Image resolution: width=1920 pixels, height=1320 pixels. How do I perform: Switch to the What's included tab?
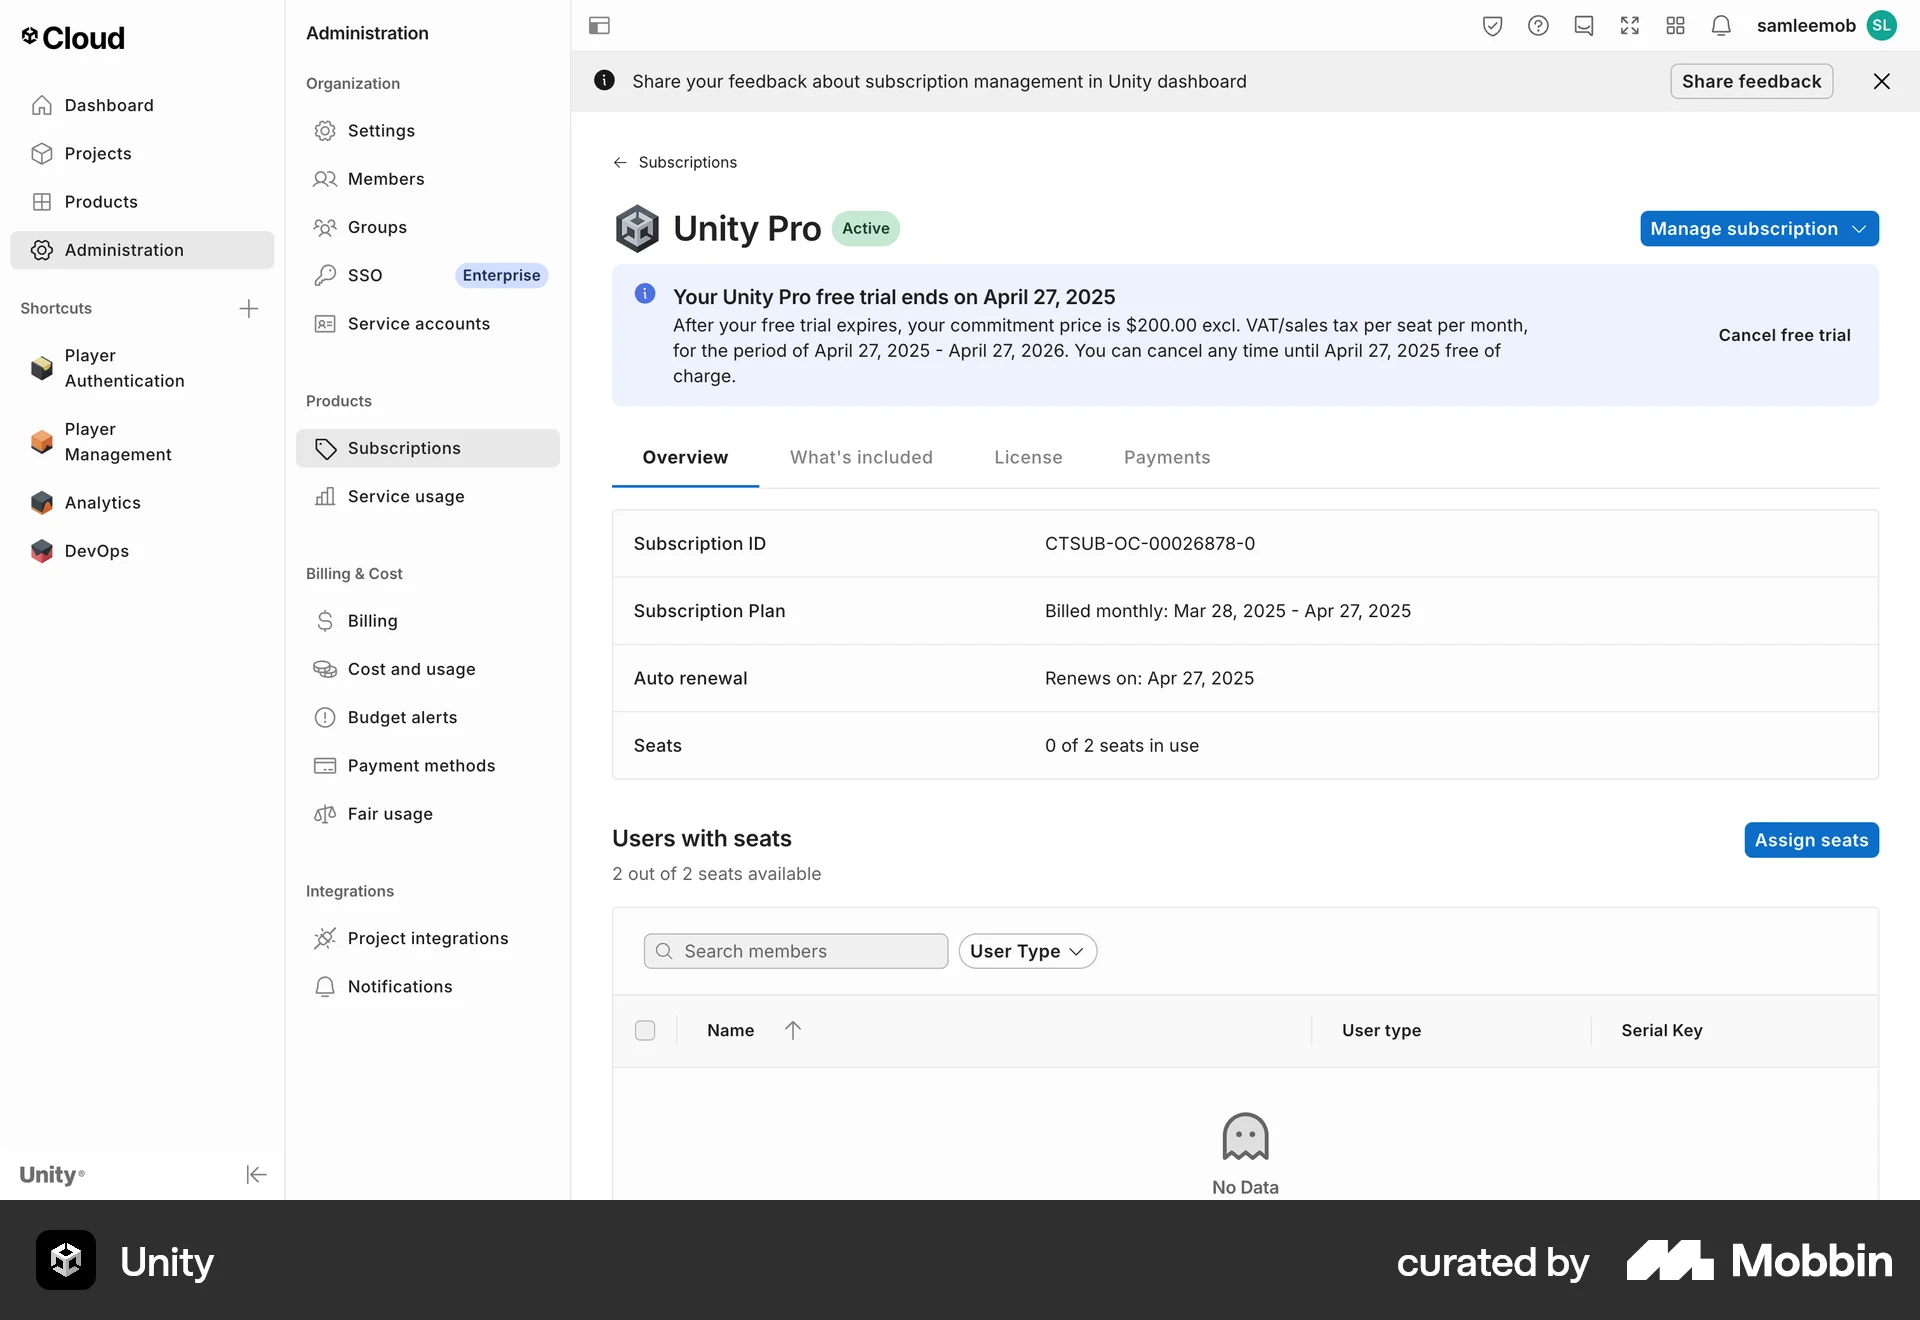[x=861, y=457]
